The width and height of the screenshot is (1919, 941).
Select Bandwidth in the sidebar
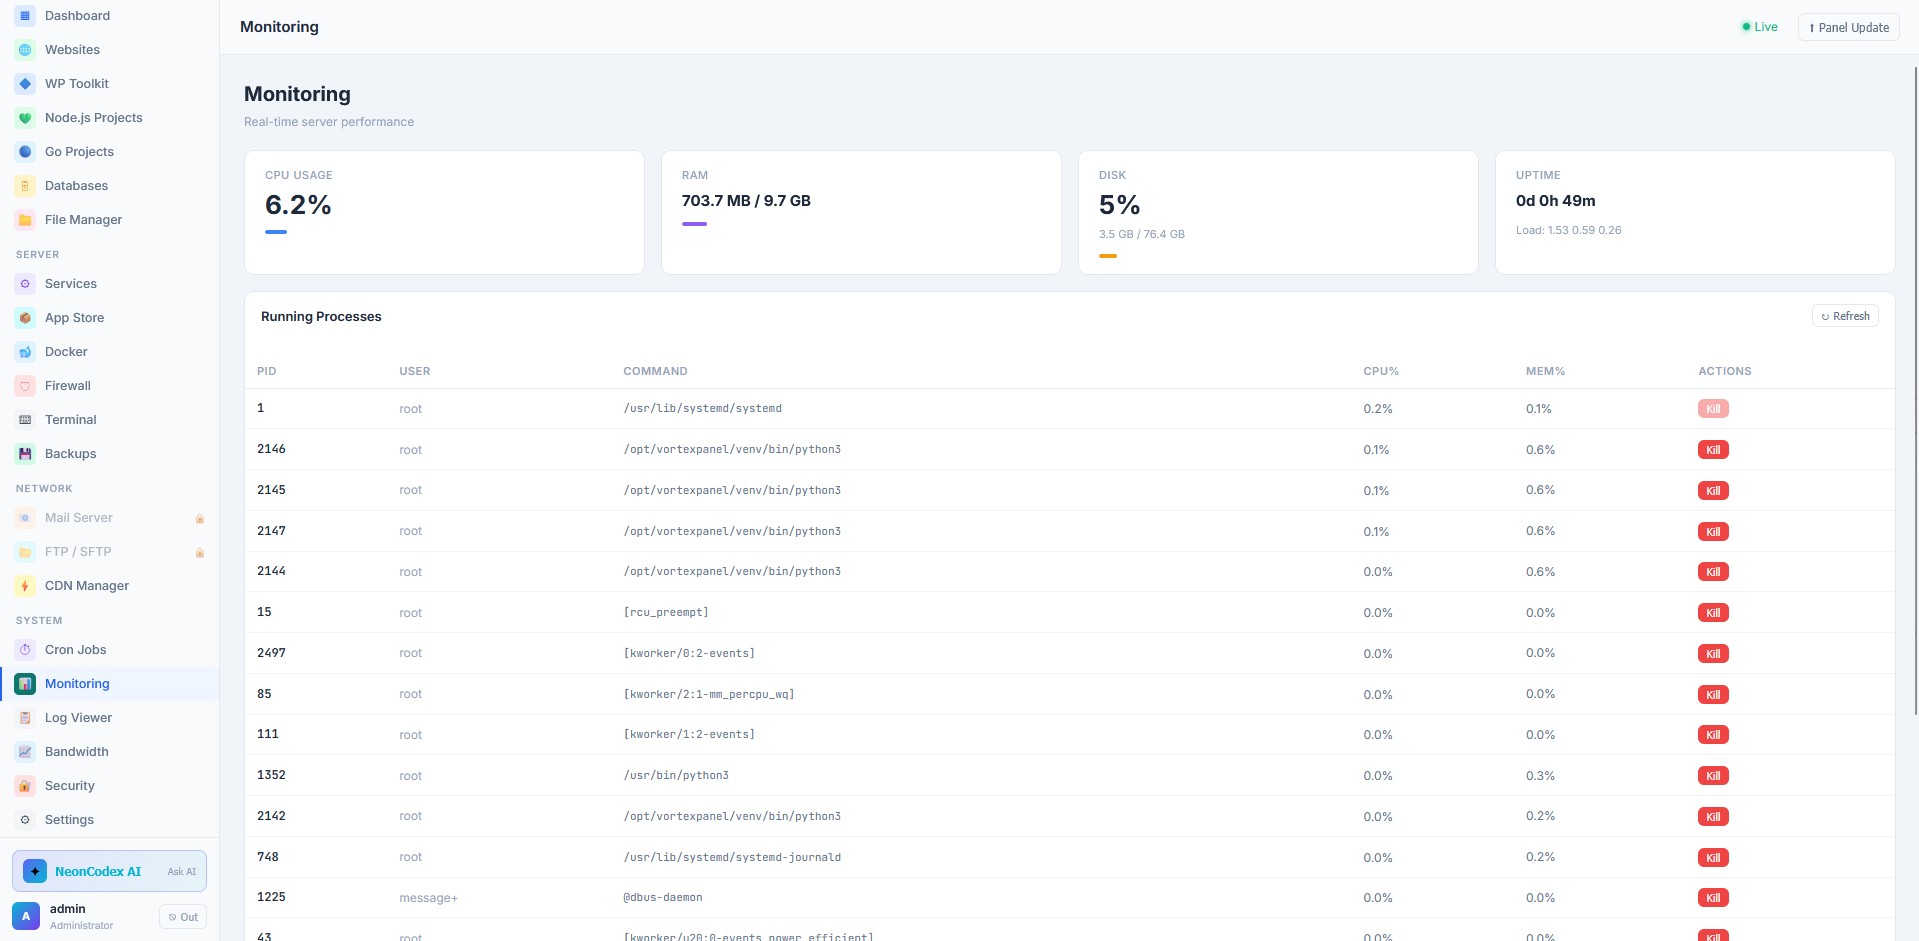click(x=109, y=752)
